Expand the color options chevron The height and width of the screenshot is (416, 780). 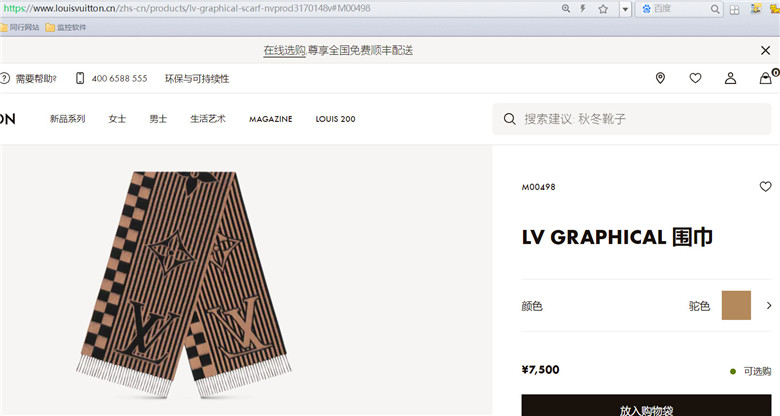769,306
